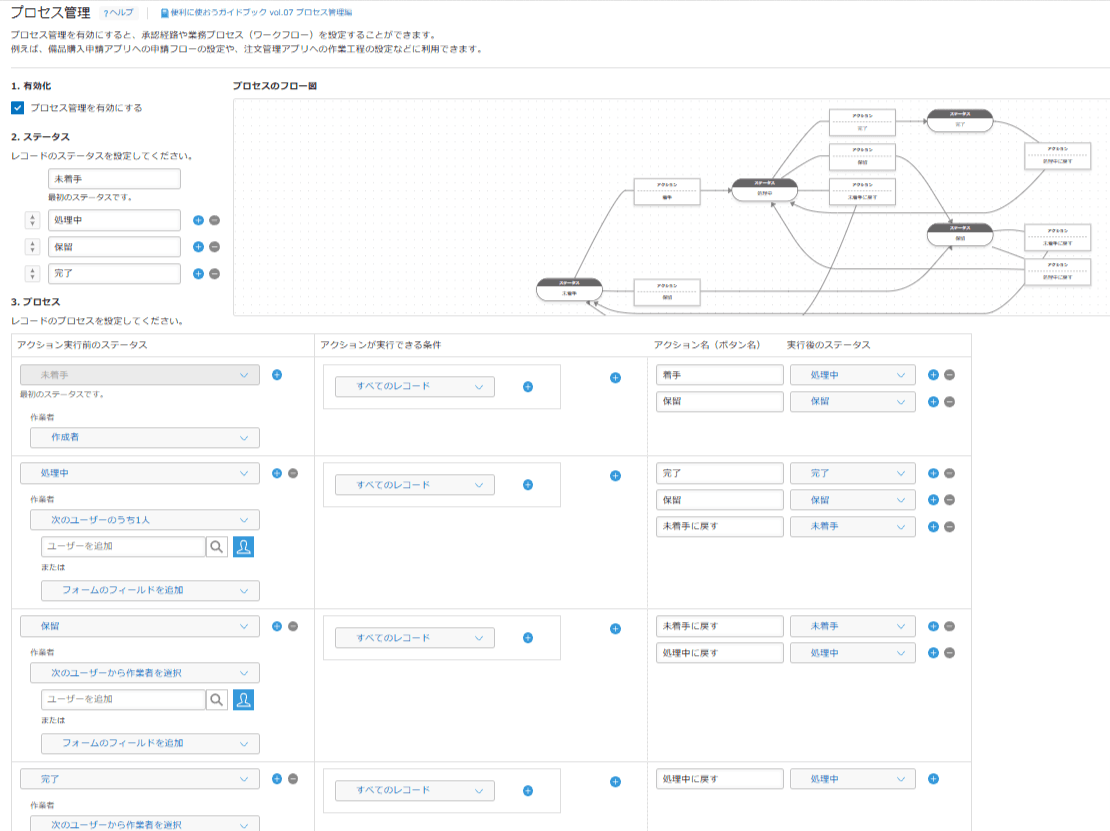Click the 未着手 initial status field
1110x831 pixels.
pyautogui.click(x=114, y=178)
